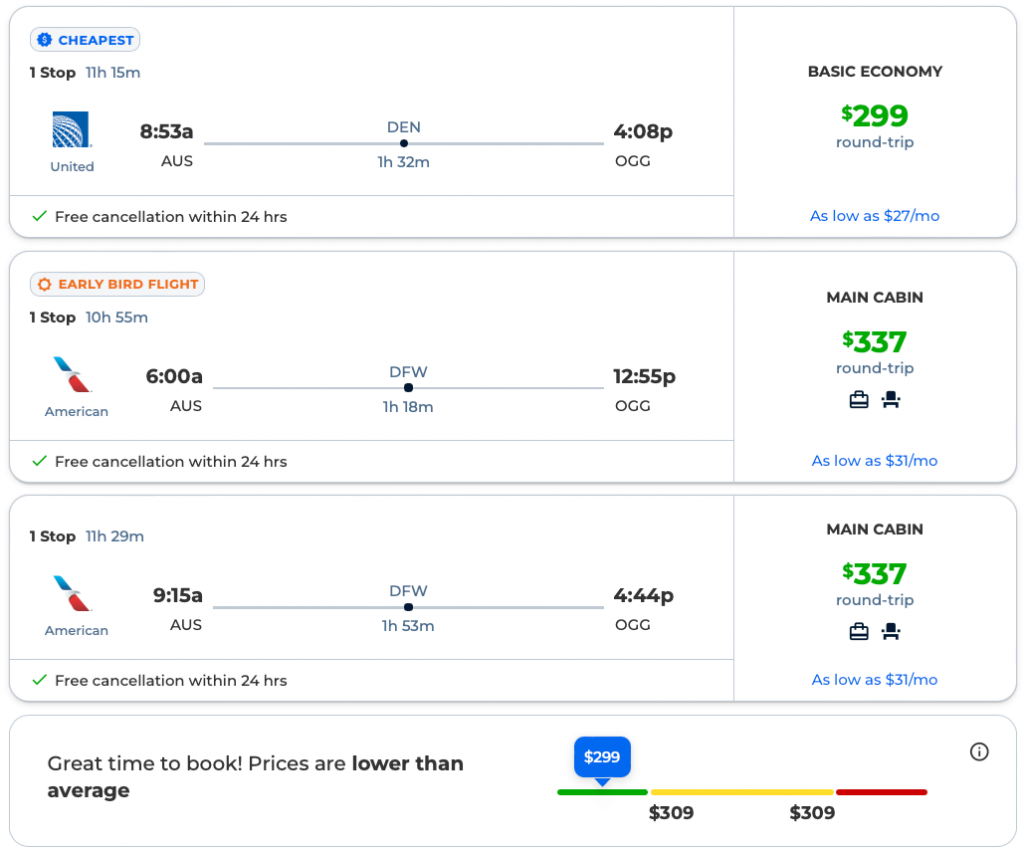The height and width of the screenshot is (851, 1024).
Task: Select the $299 Basic Economy round-trip price
Action: [875, 117]
